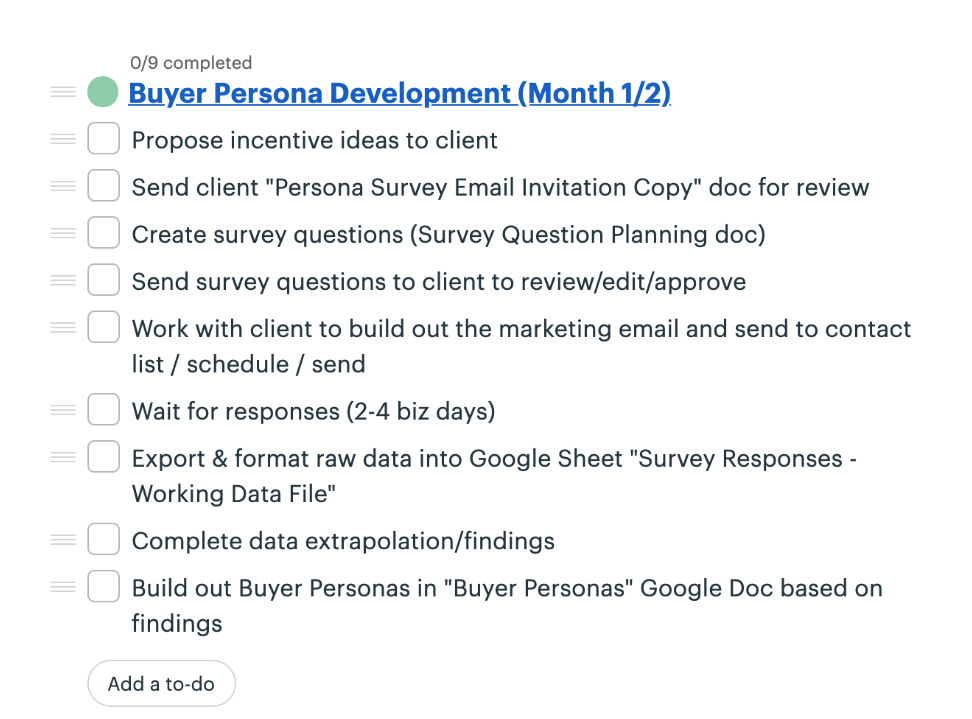Screen dimensions: 972x719
Task: Click the drag handle beside the marketing email task
Action: click(62, 327)
